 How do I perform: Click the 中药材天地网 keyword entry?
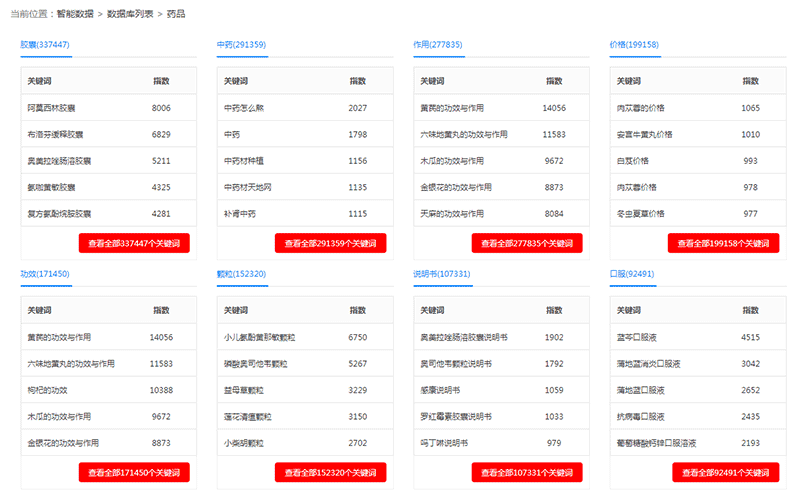click(x=247, y=187)
